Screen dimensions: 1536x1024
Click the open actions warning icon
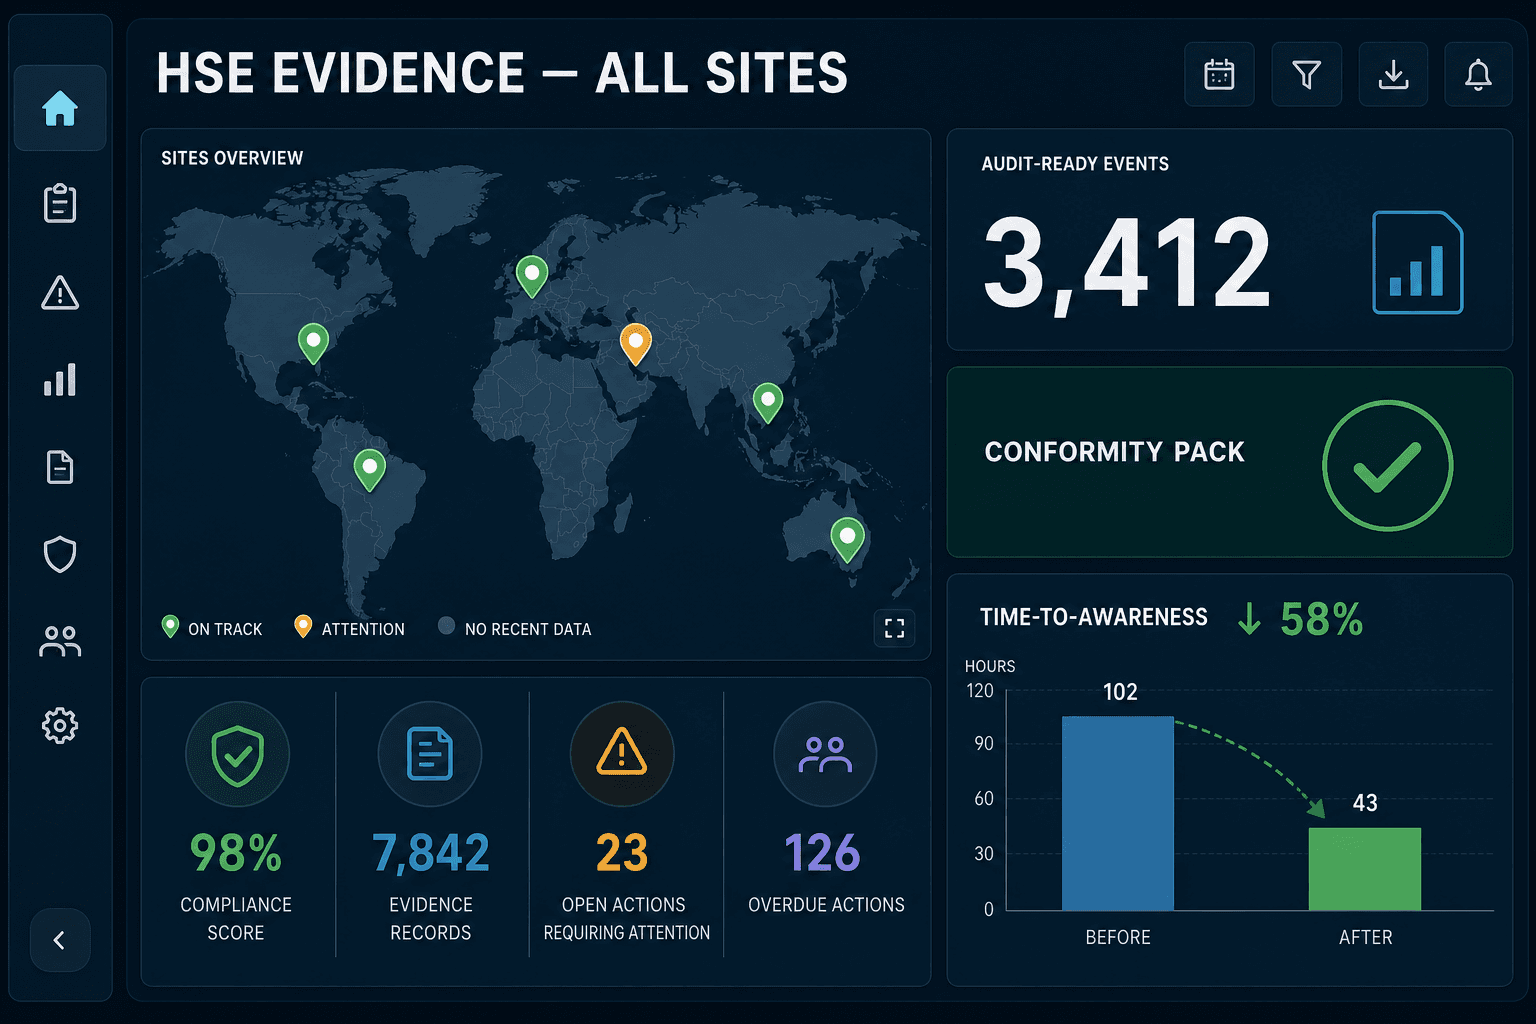coord(622,753)
